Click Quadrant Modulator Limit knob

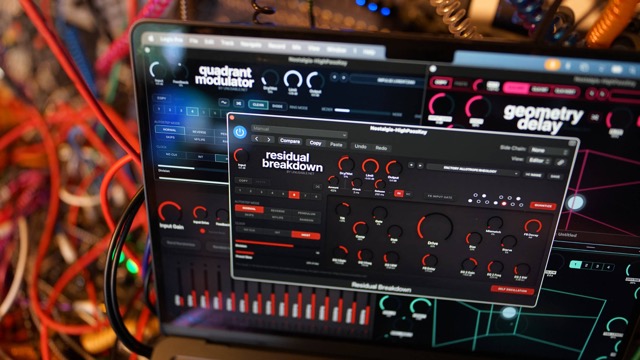pos(293,79)
